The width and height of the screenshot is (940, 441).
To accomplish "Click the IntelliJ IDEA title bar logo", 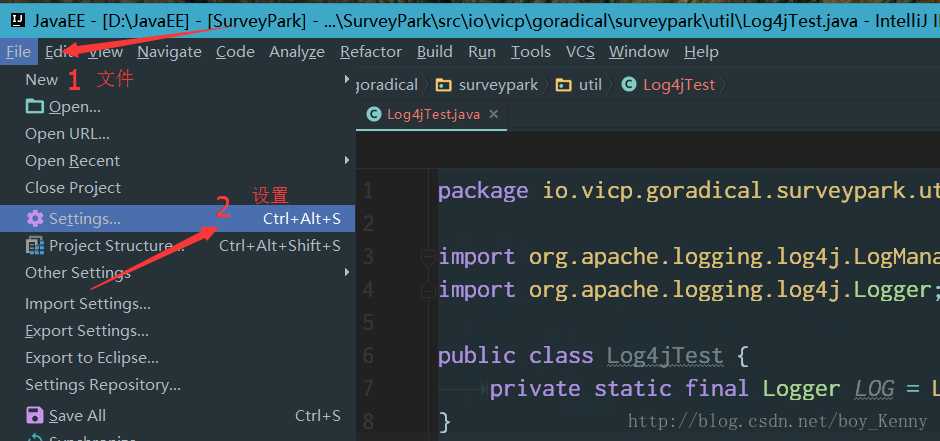I will [x=18, y=21].
